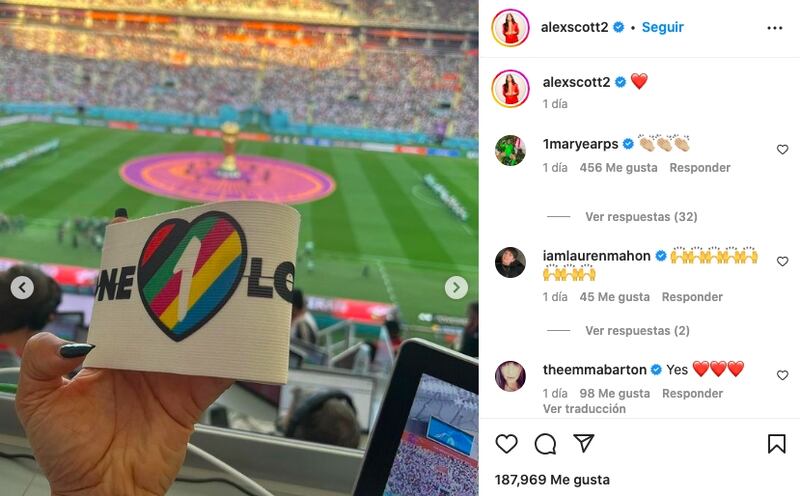Like theemmabarton comment heart
This screenshot has width=800, height=496.
pyautogui.click(x=782, y=375)
